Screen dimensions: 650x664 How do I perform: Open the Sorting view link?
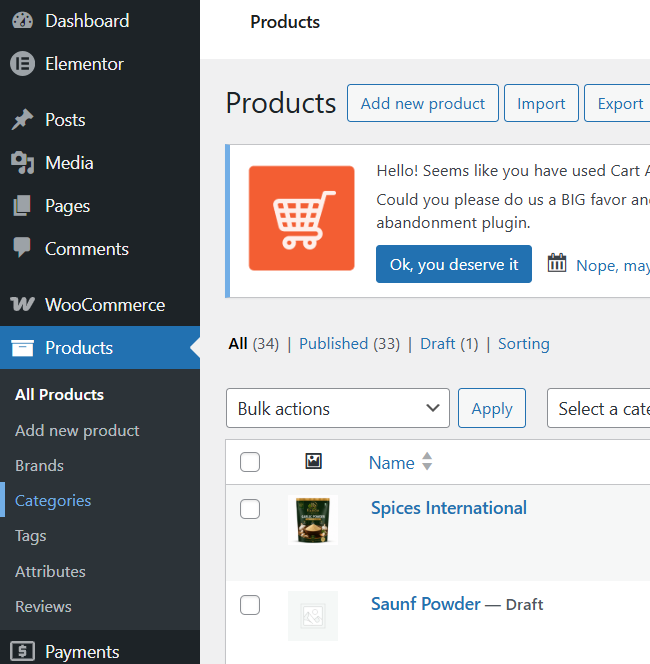(524, 344)
